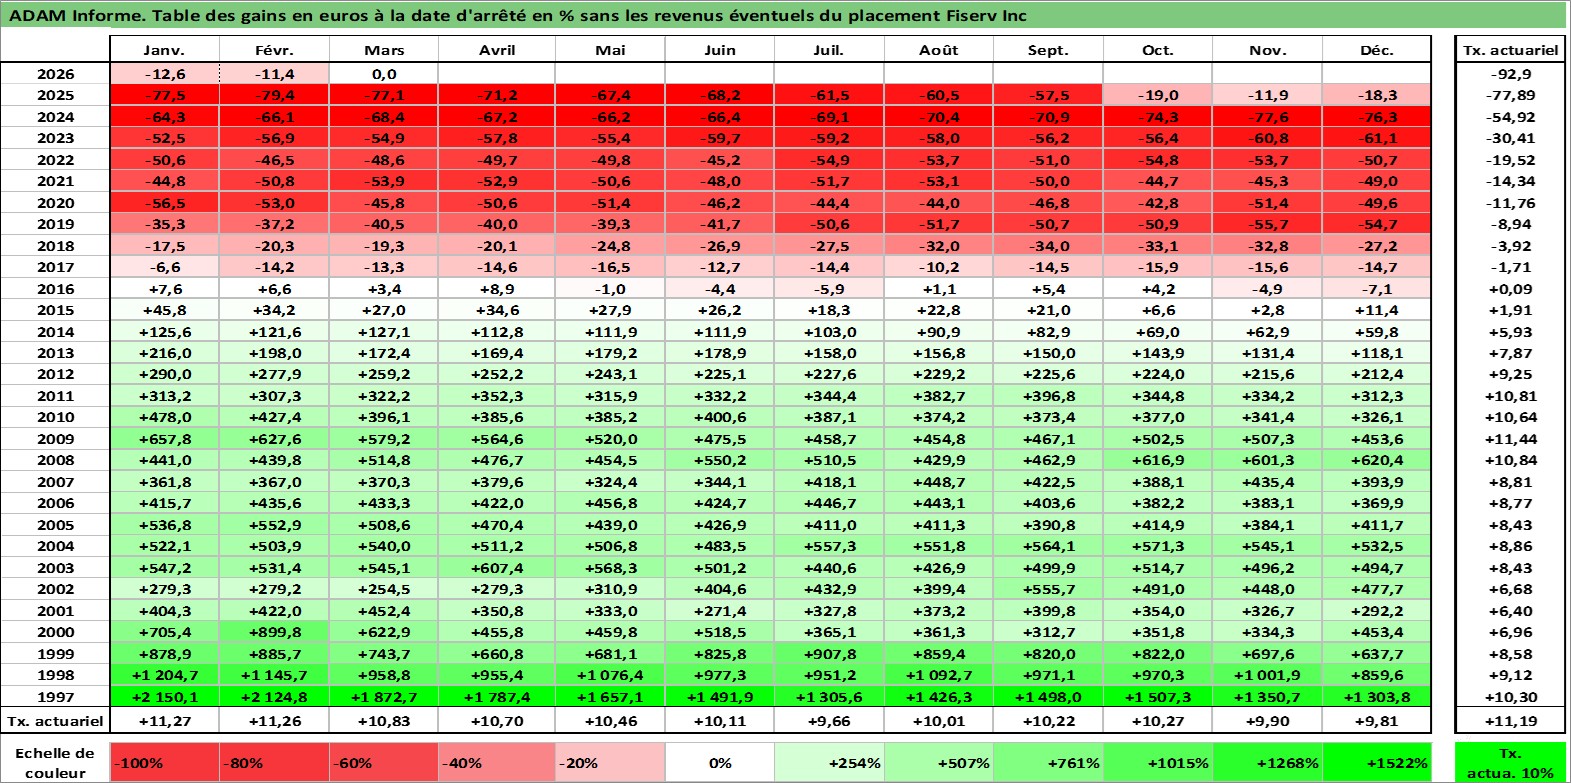Click the +657,8 cell
Image resolution: width=1571 pixels, height=783 pixels.
164,439
